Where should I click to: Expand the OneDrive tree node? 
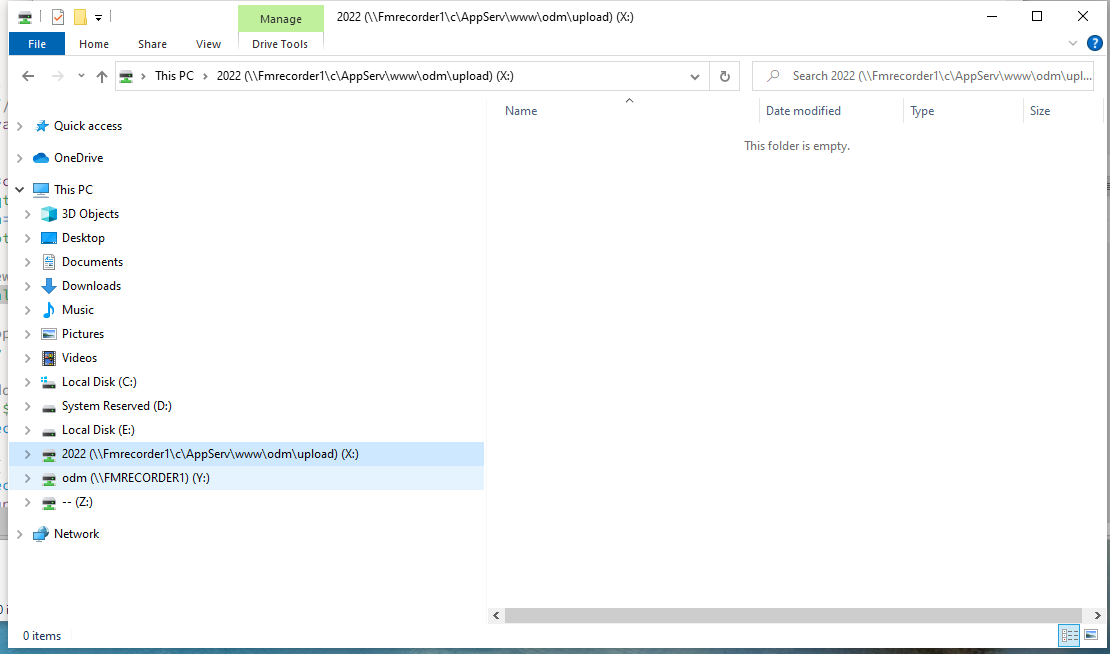[x=20, y=158]
